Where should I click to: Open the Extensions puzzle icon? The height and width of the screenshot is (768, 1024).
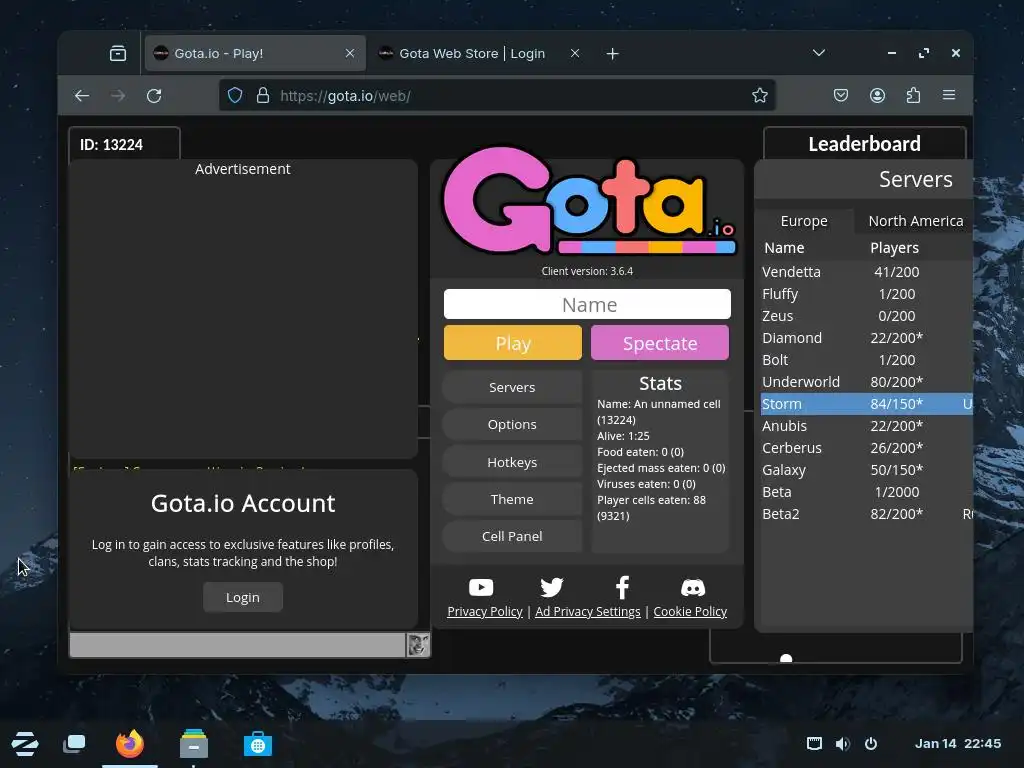tap(913, 95)
